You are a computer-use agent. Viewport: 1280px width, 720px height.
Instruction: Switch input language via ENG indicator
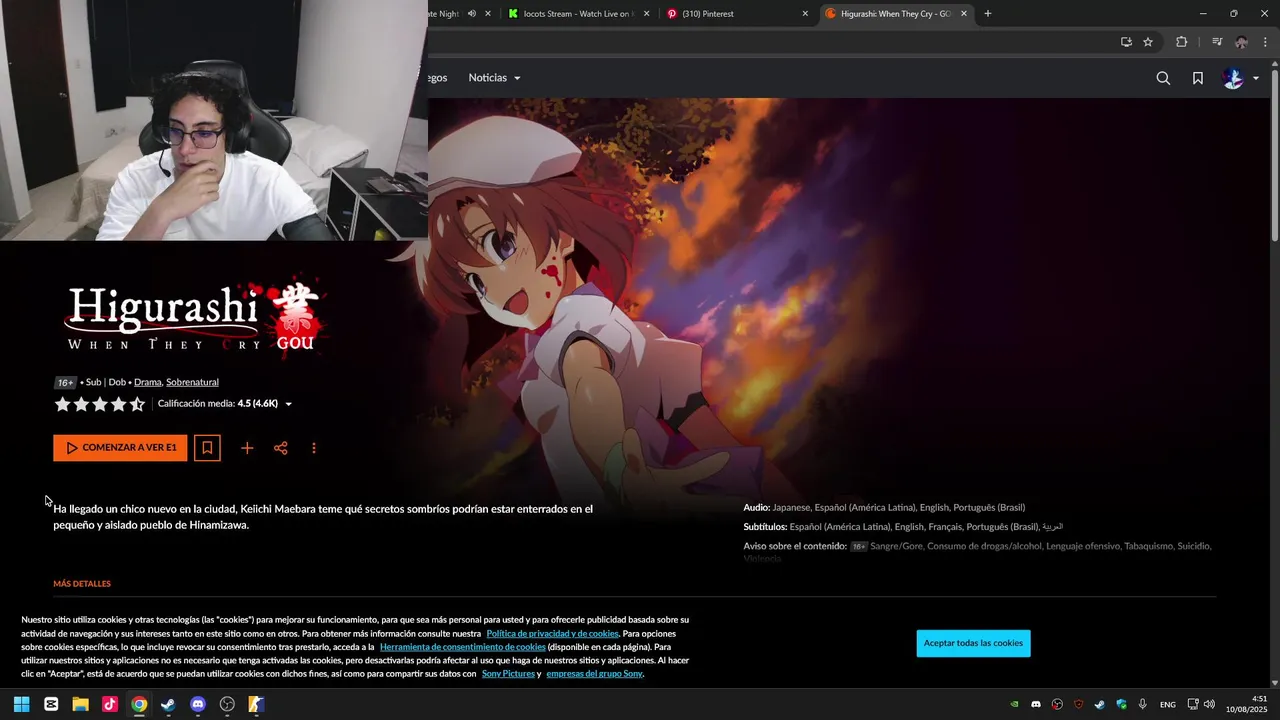pos(1167,705)
